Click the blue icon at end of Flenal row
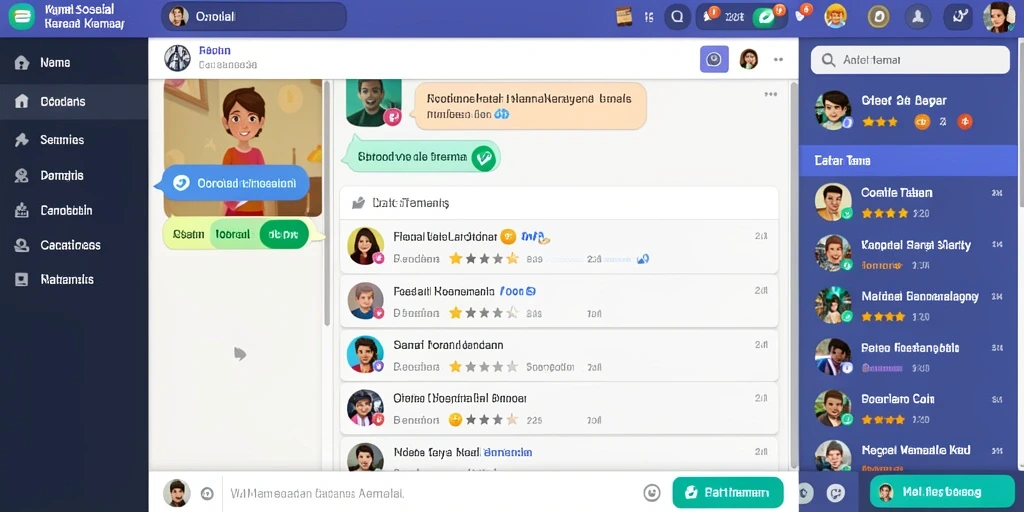Screen dimensions: 1024x512 coord(643,259)
